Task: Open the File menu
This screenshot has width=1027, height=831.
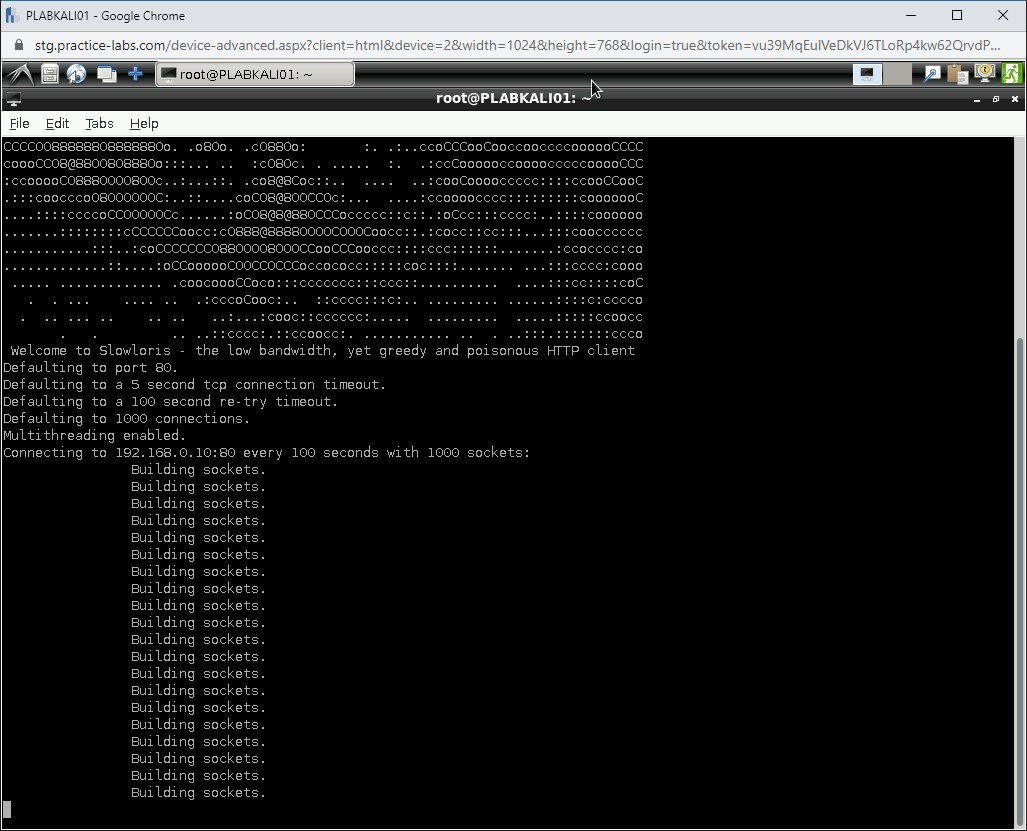Action: 19,123
